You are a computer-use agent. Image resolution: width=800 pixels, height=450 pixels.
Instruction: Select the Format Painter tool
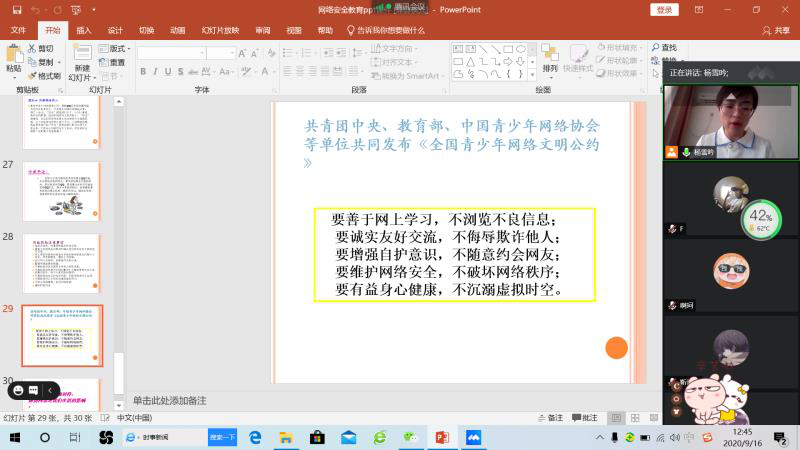45,76
